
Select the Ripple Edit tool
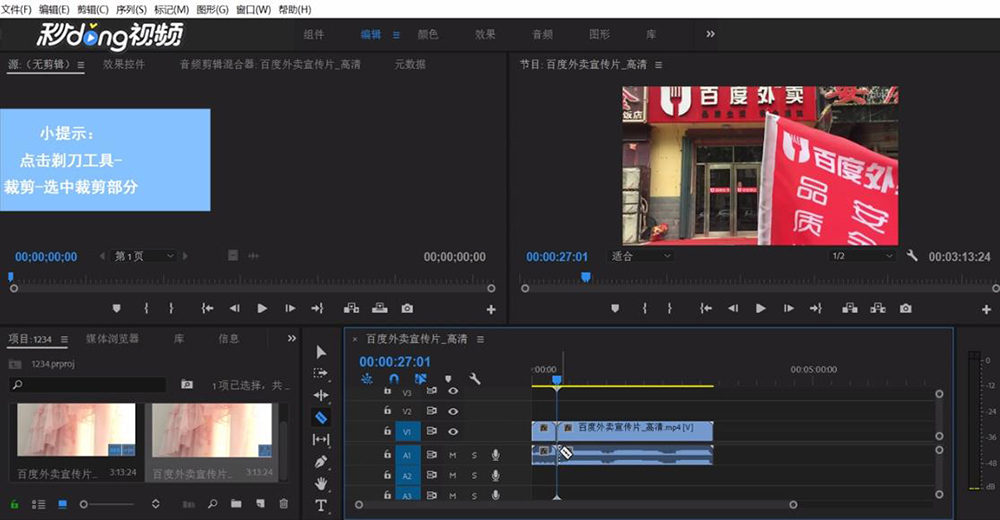point(321,396)
